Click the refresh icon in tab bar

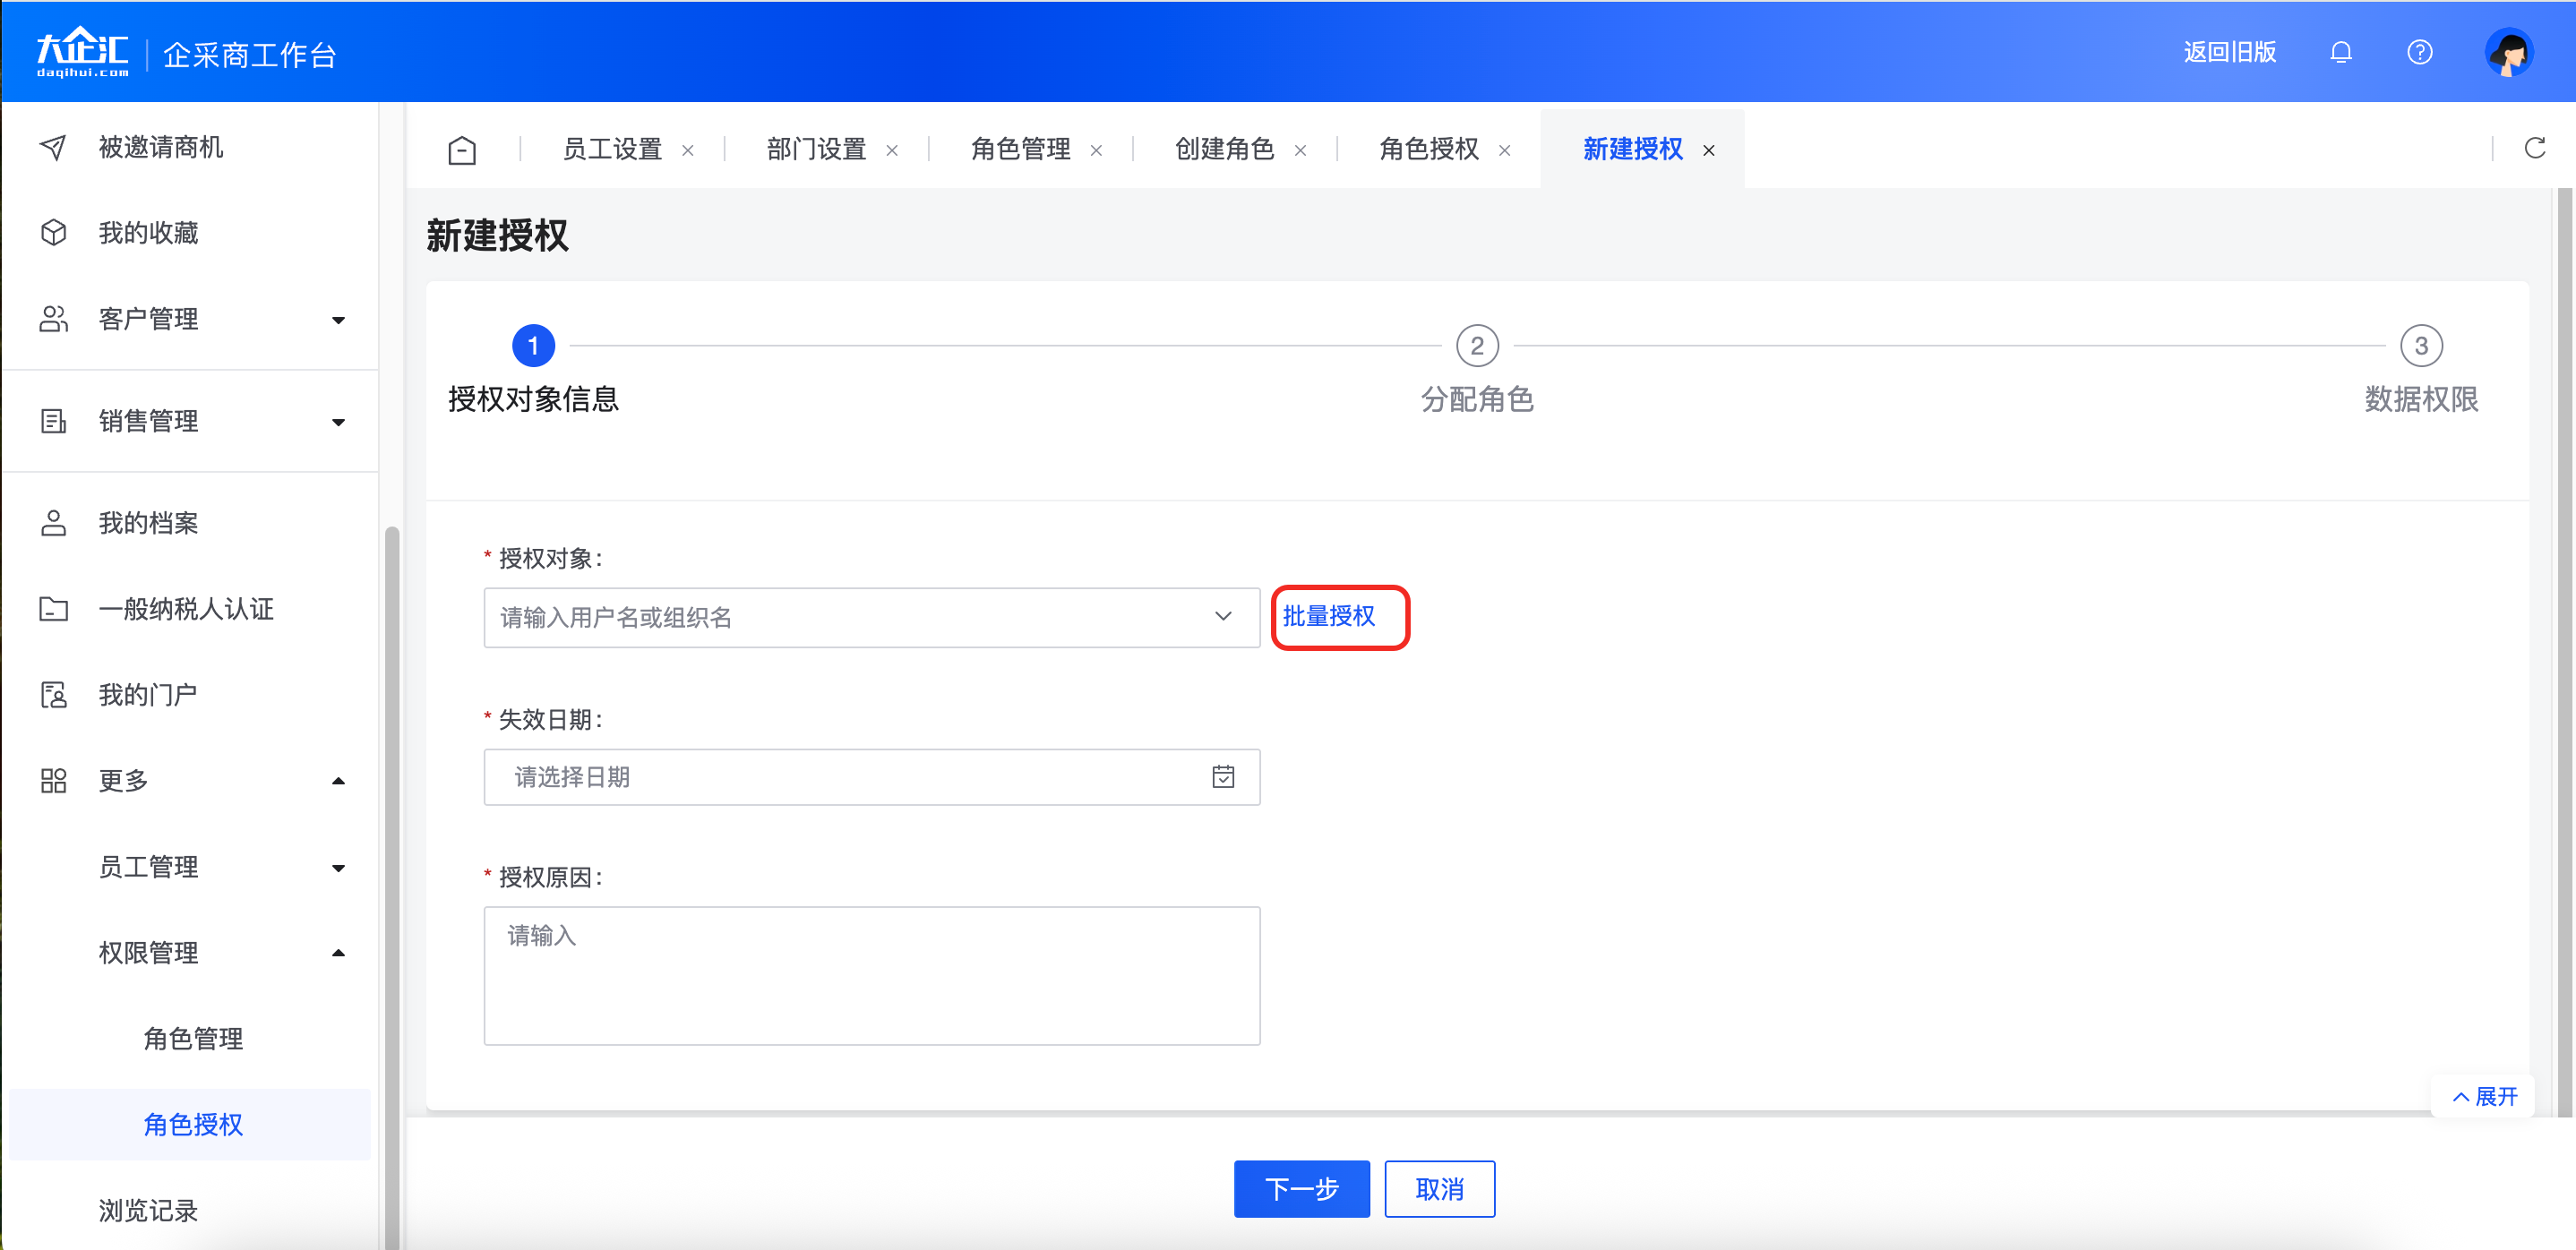click(2534, 149)
